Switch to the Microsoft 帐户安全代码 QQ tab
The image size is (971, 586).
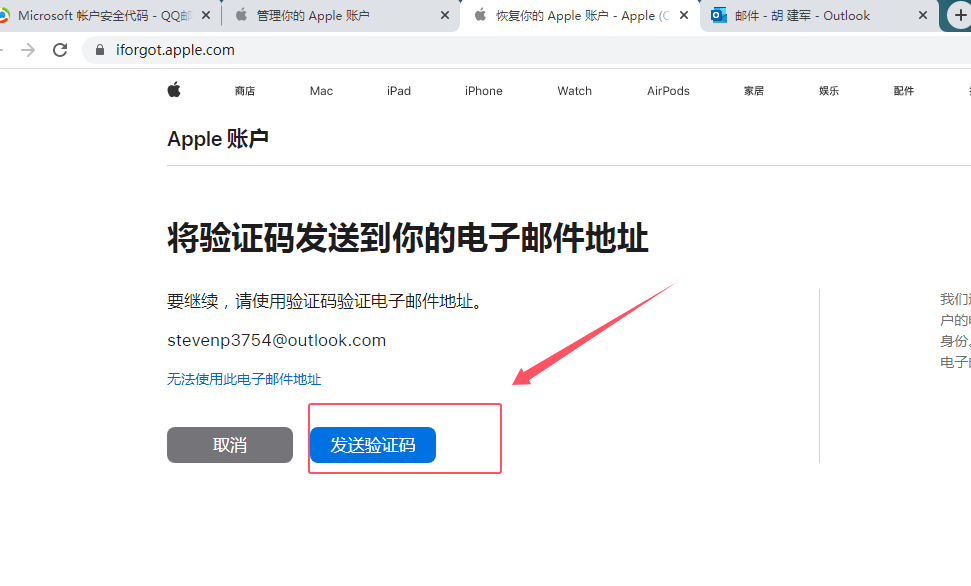pos(105,15)
